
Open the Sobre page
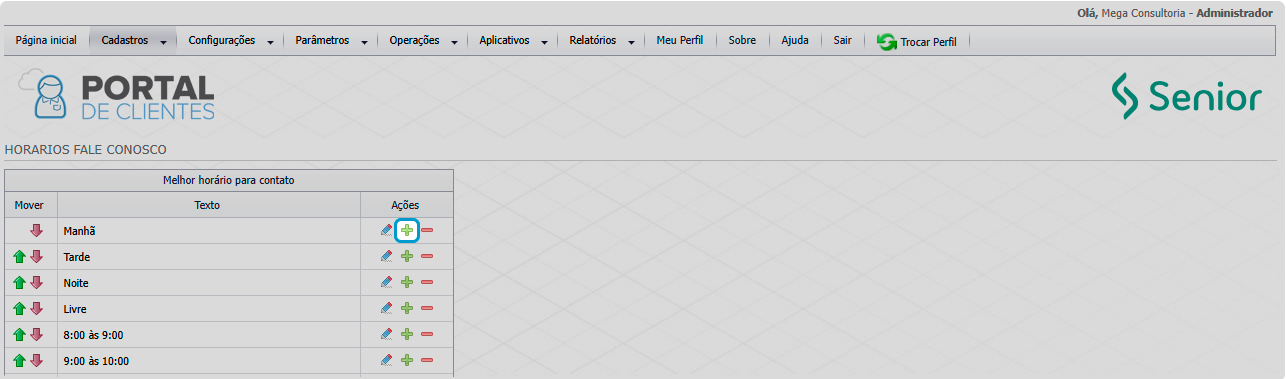tap(742, 41)
